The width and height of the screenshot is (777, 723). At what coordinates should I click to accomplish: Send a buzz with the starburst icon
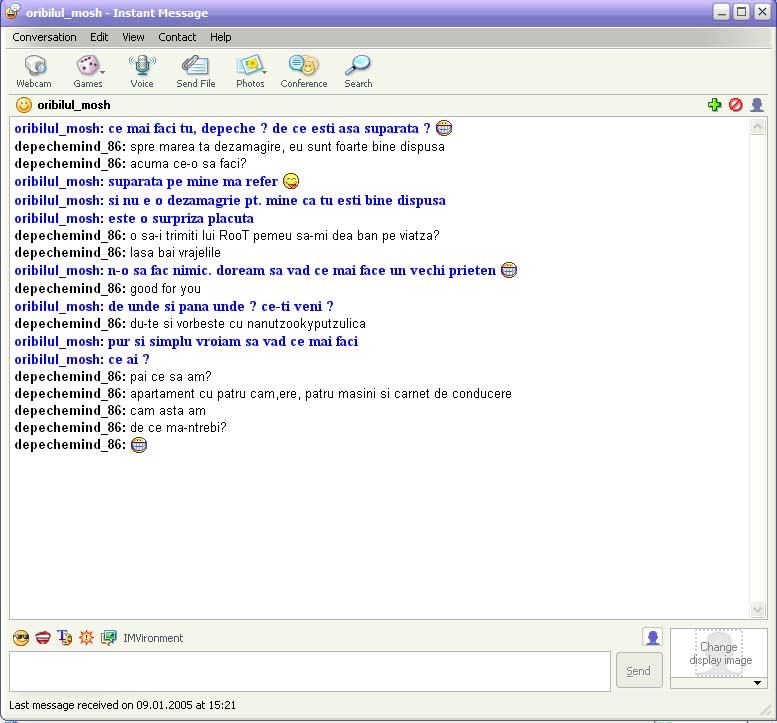(x=86, y=638)
